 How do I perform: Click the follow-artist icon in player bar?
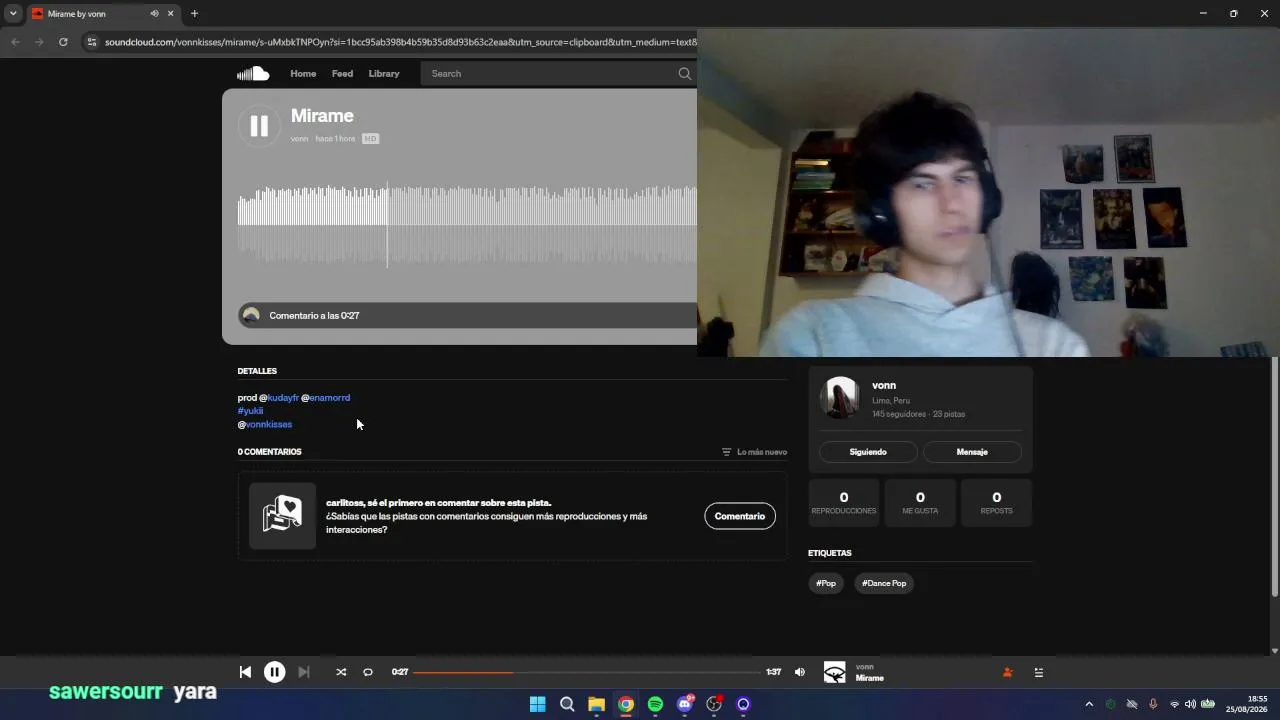click(1008, 672)
